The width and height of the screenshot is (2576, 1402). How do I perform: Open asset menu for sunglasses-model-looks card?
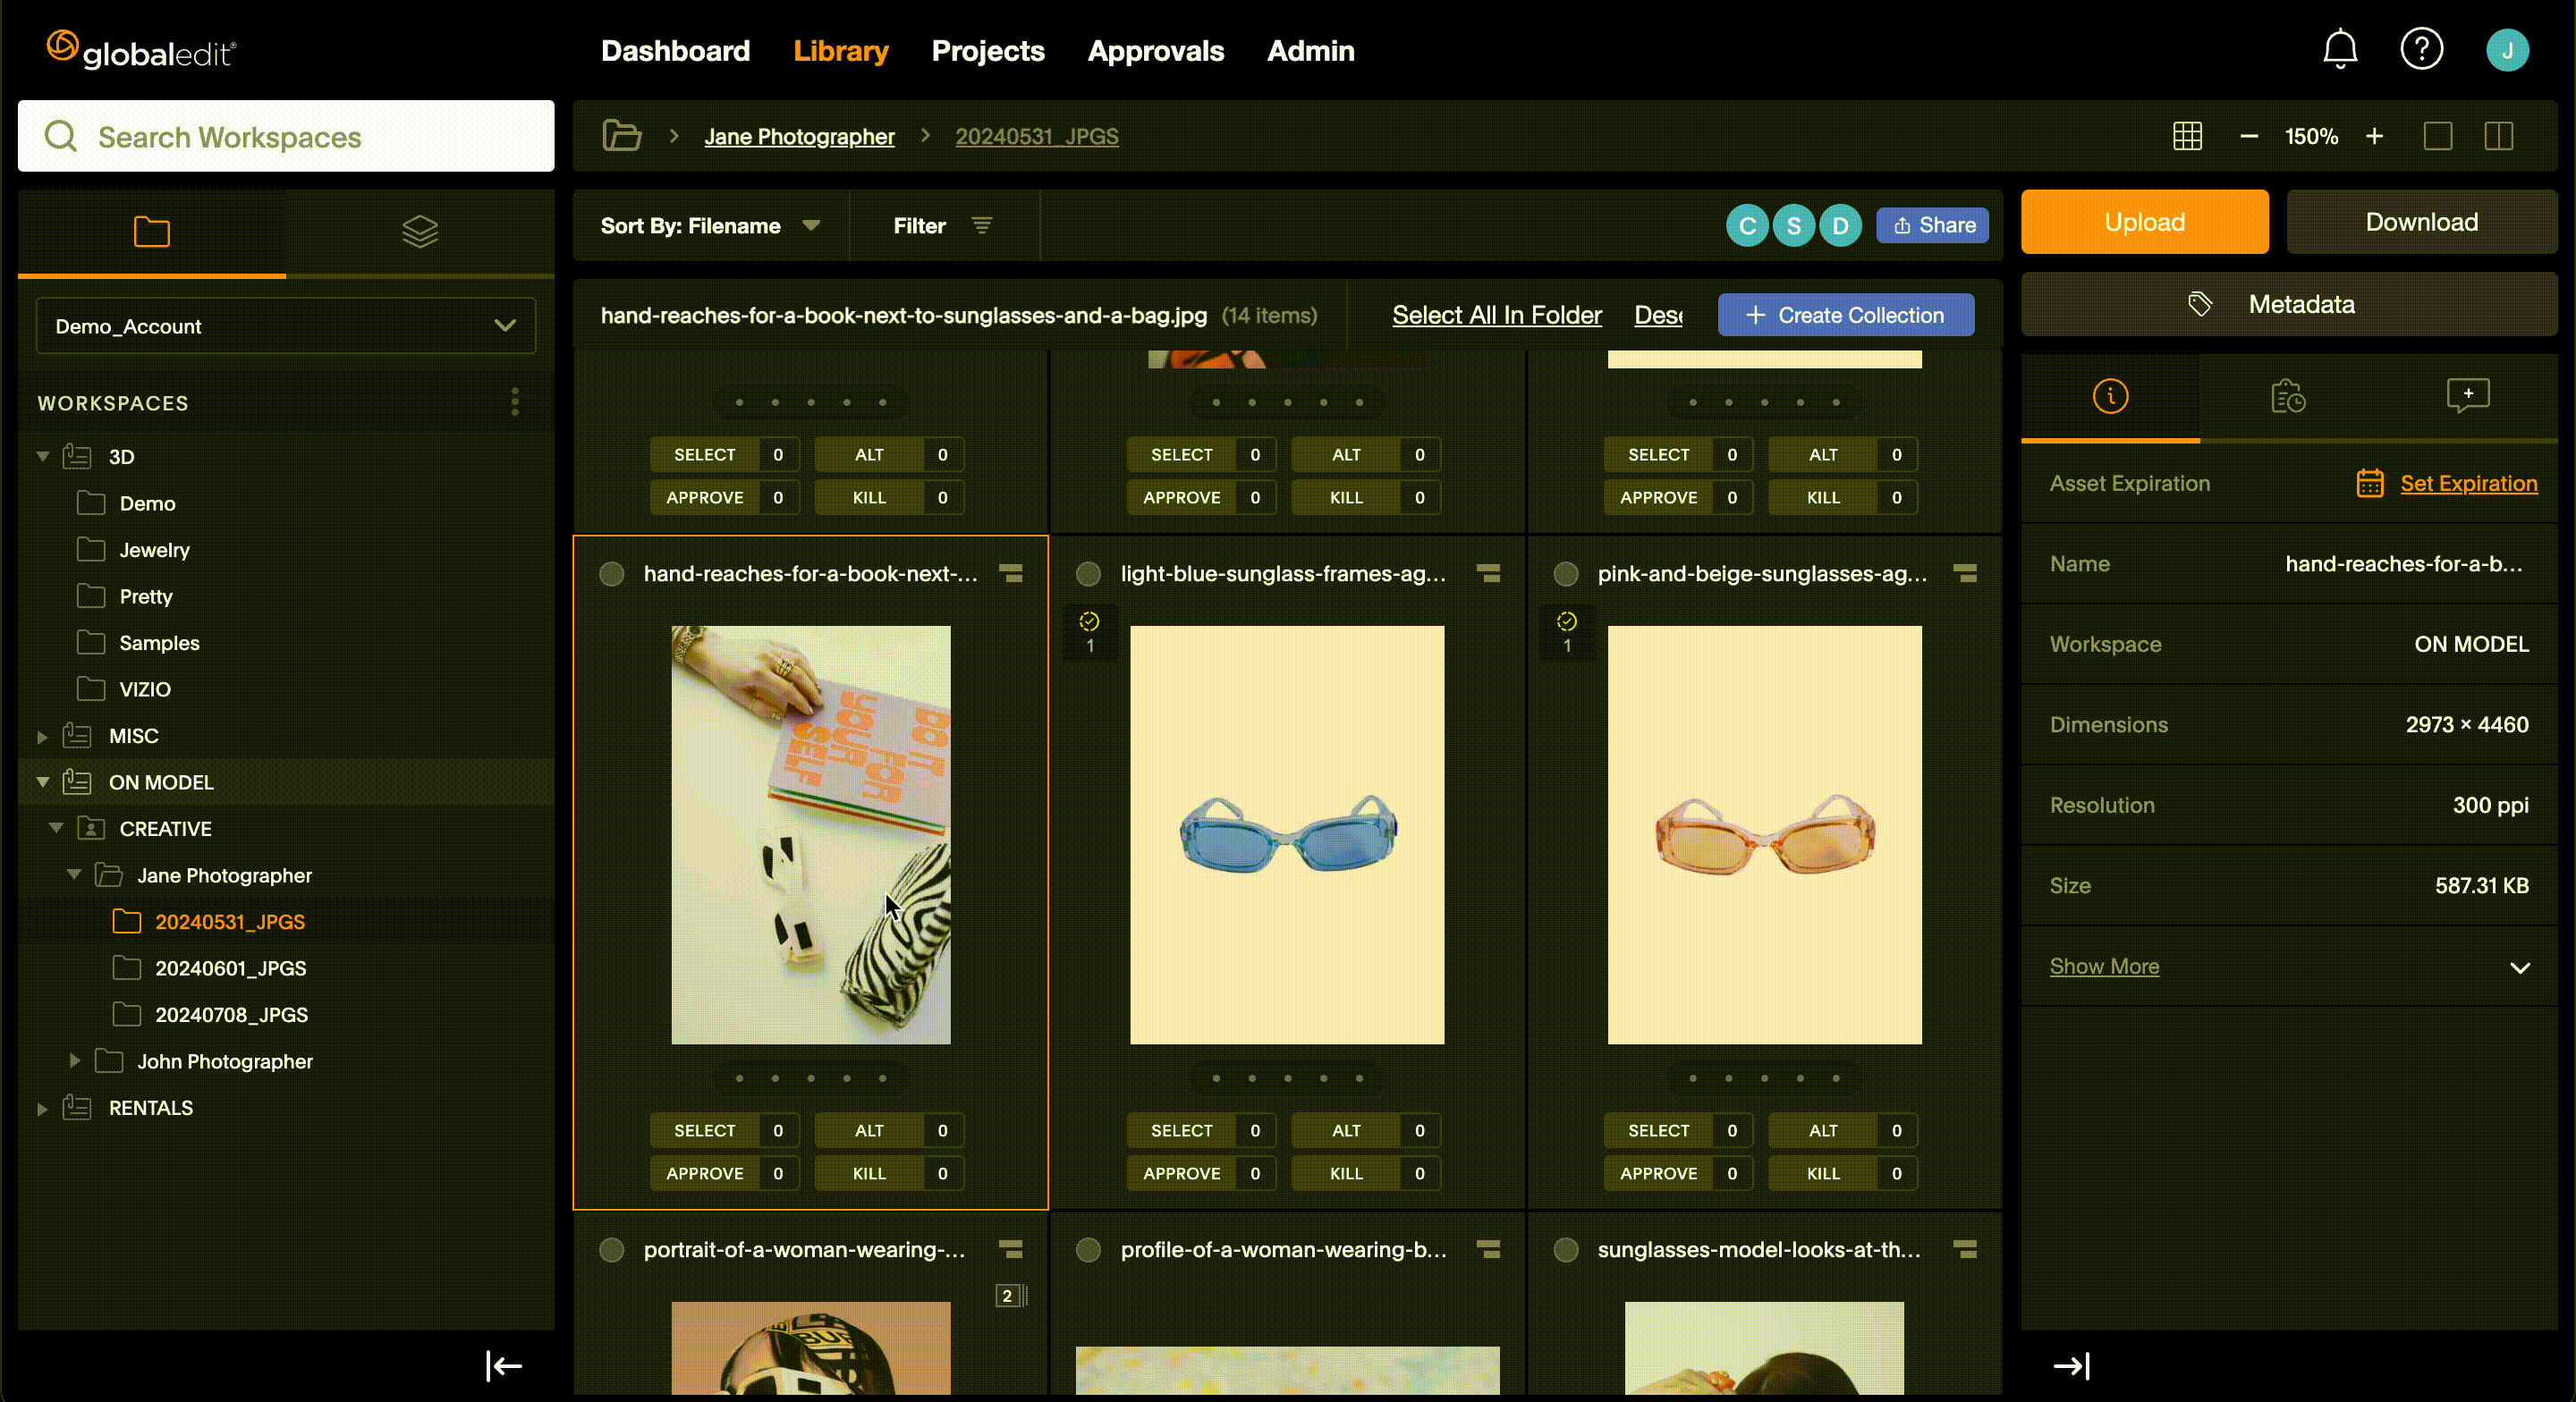[1965, 1249]
